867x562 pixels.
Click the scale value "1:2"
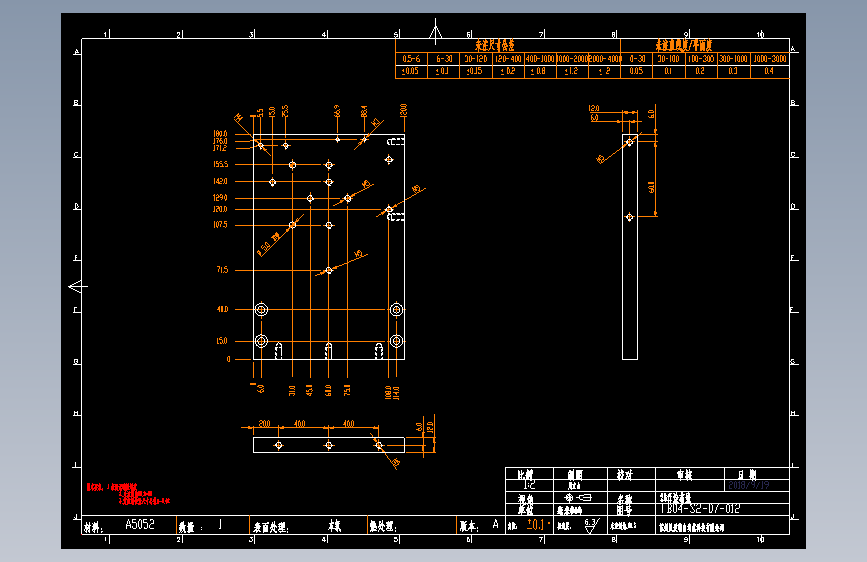529,485
